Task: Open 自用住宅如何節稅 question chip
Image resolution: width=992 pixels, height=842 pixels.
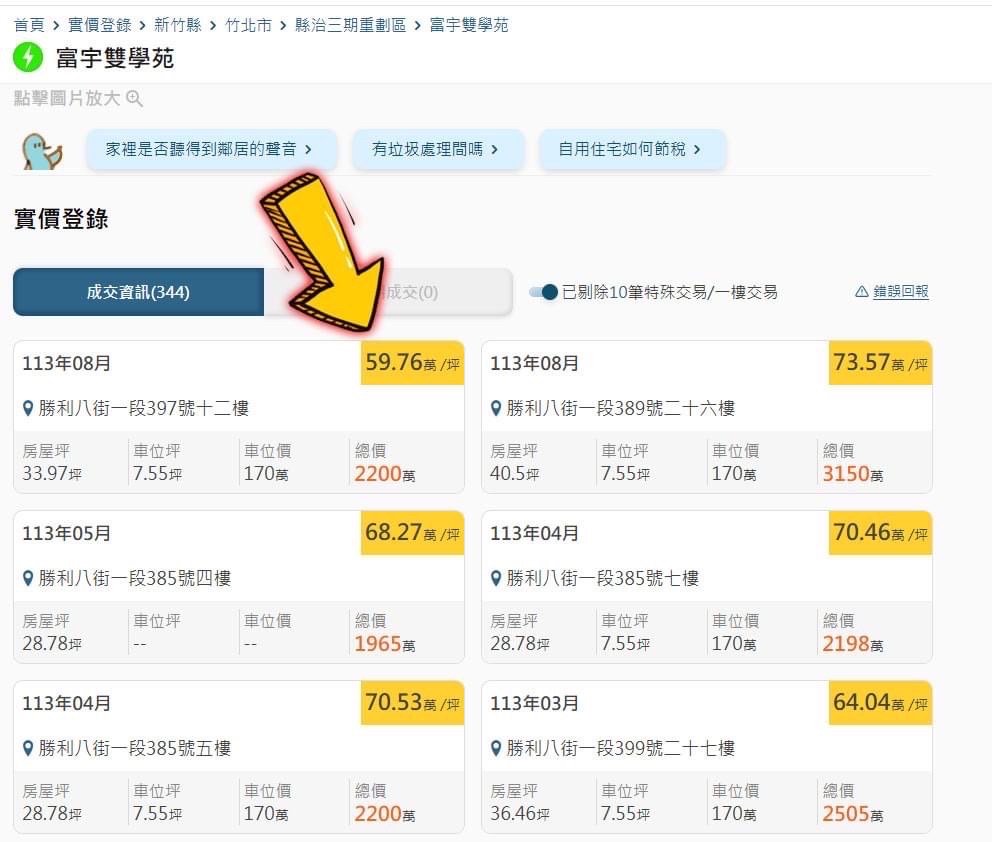Action: point(632,149)
